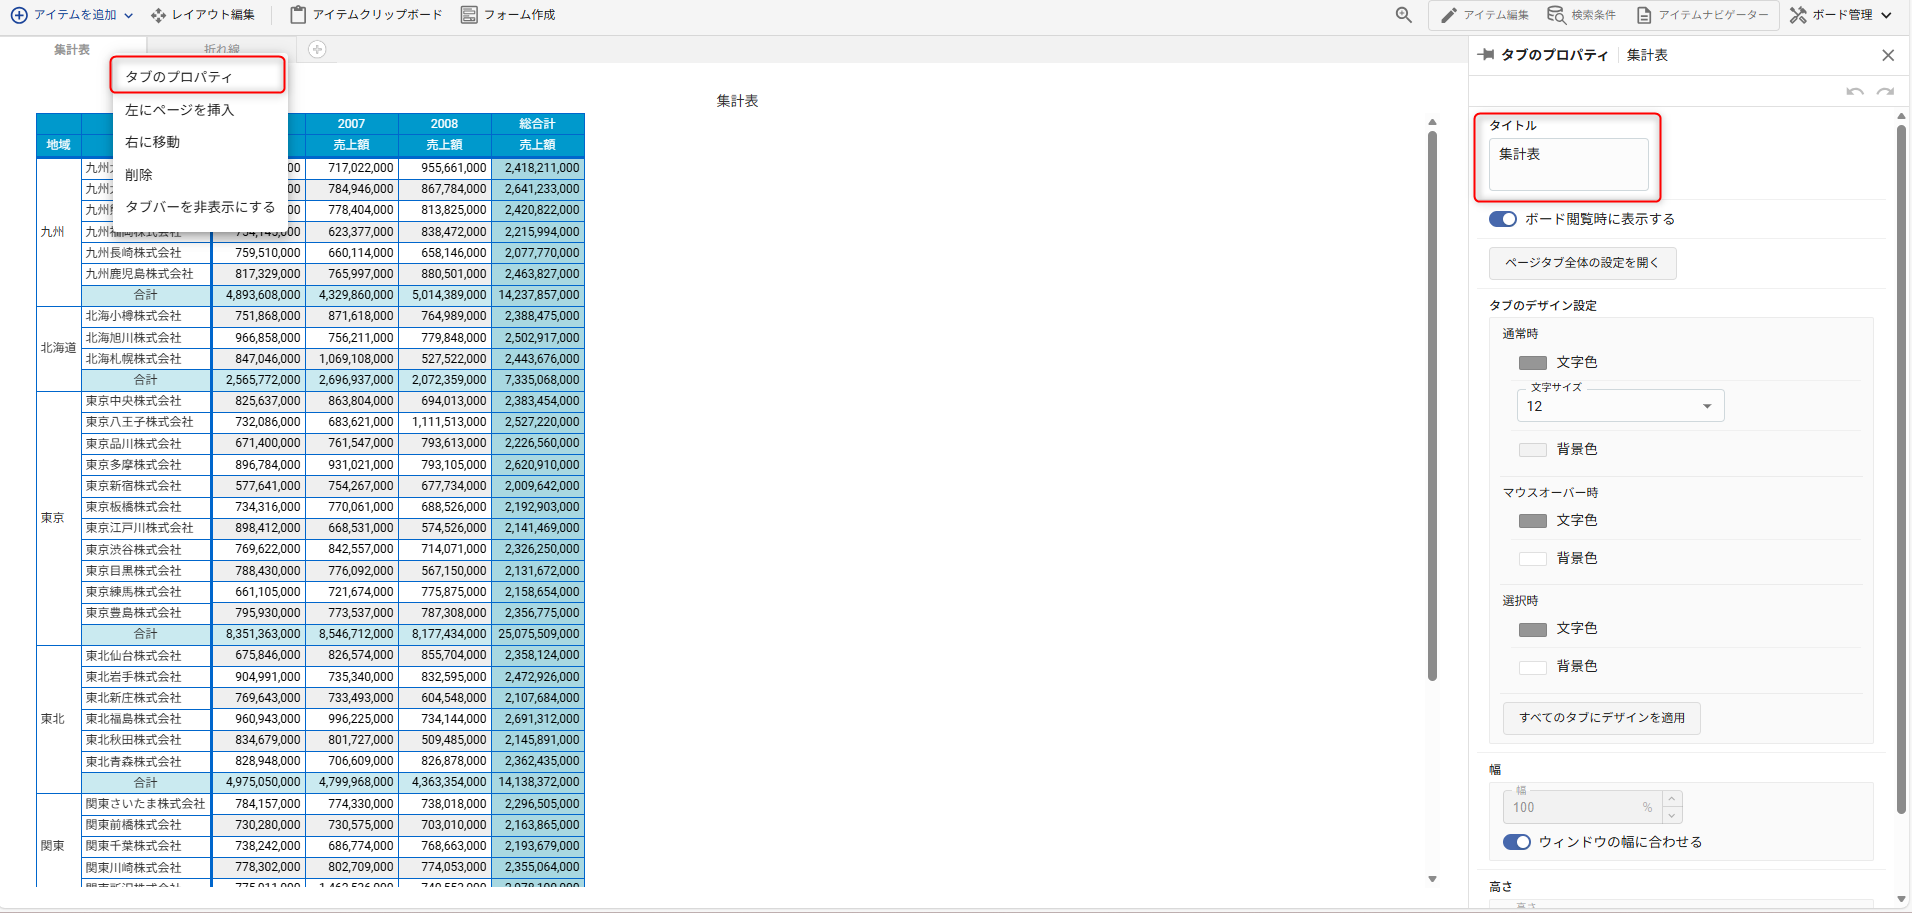Pin the タブのプロパティ panel
The width and height of the screenshot is (1912, 913).
(x=1486, y=55)
